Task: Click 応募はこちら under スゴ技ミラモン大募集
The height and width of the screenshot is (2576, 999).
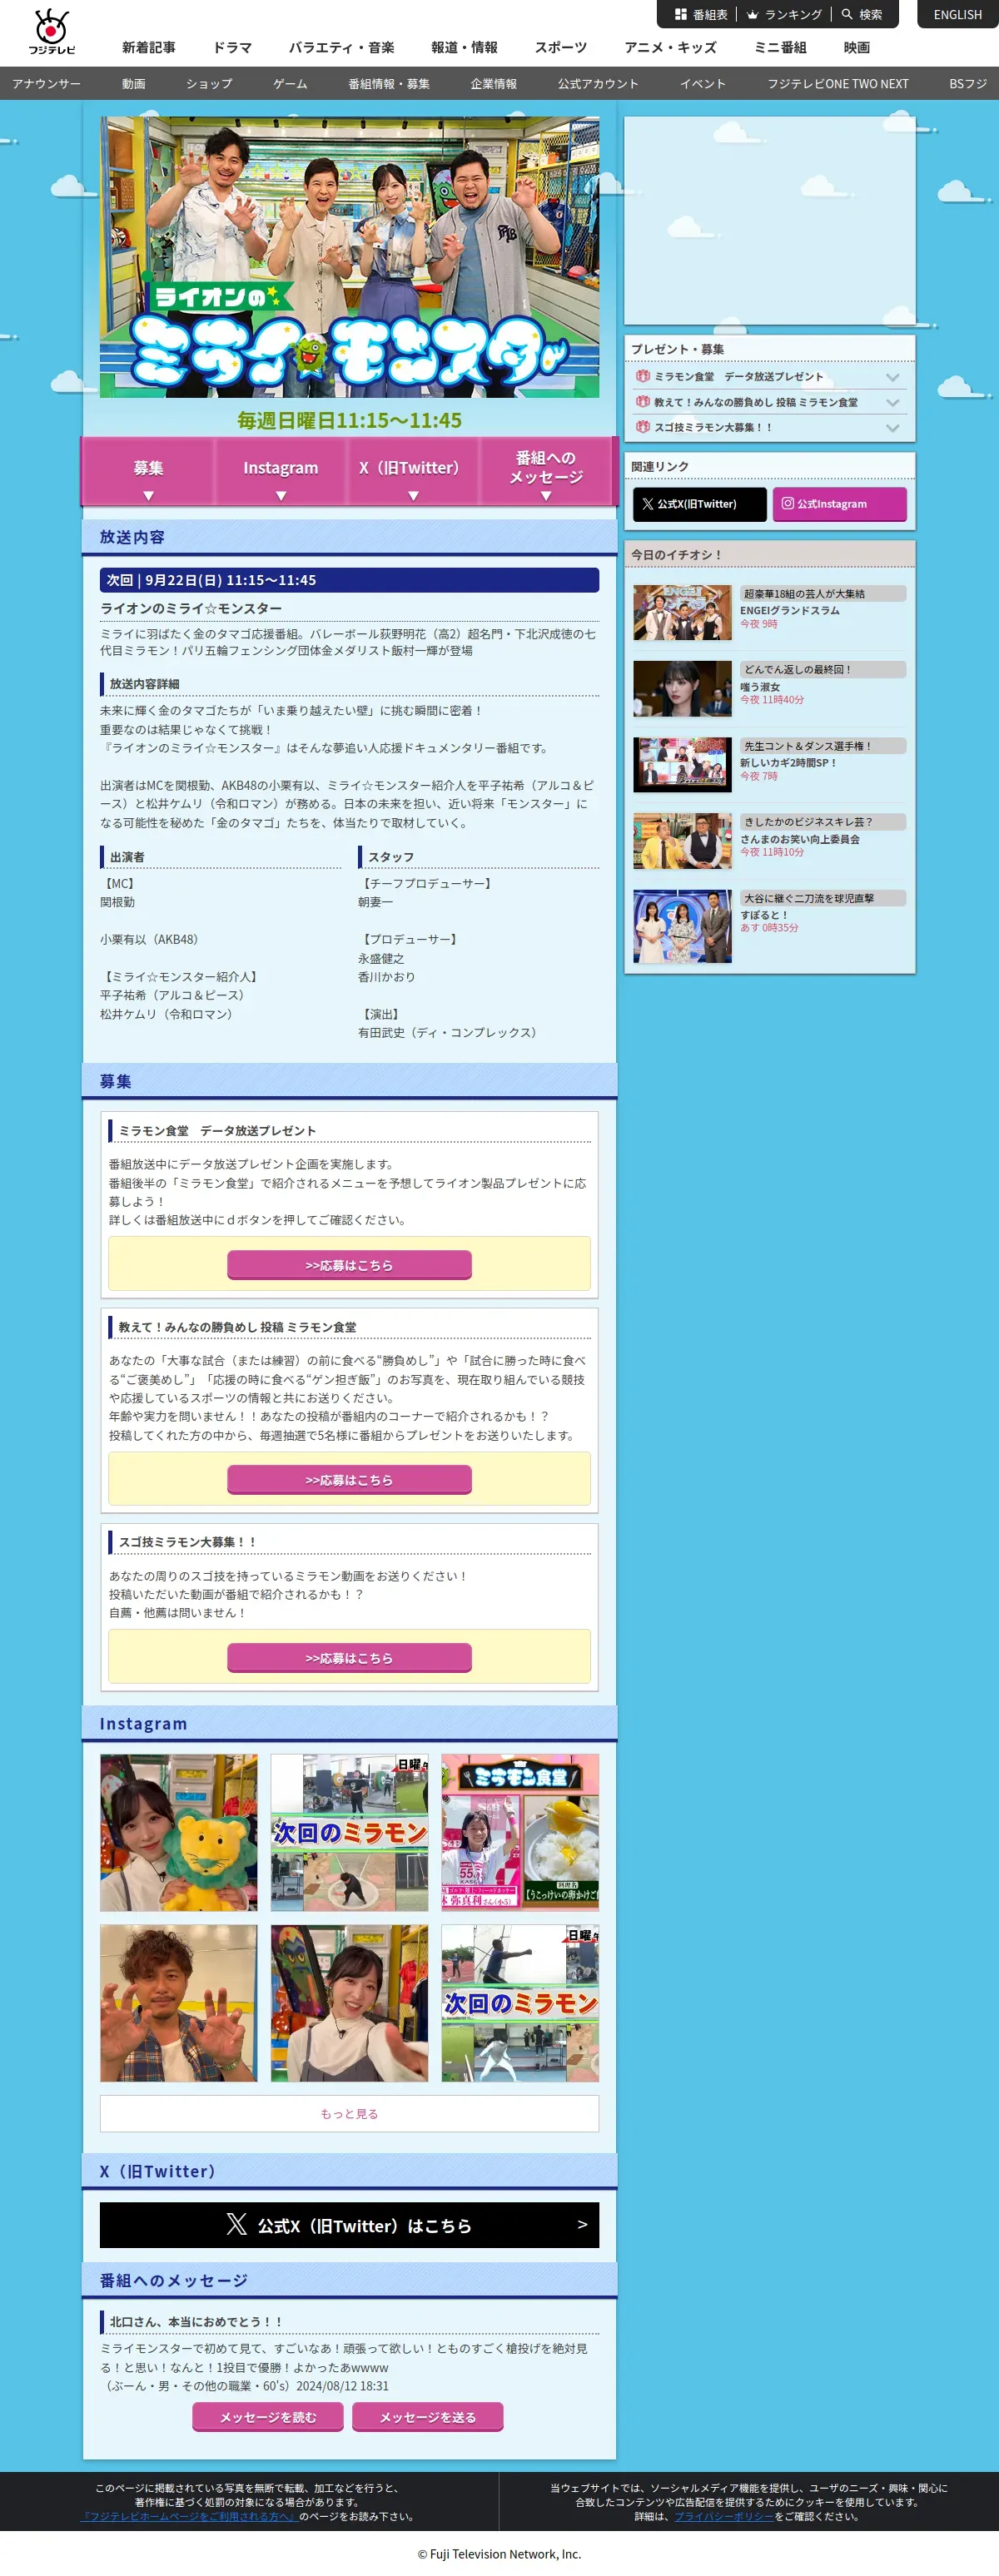Action: pos(349,1658)
